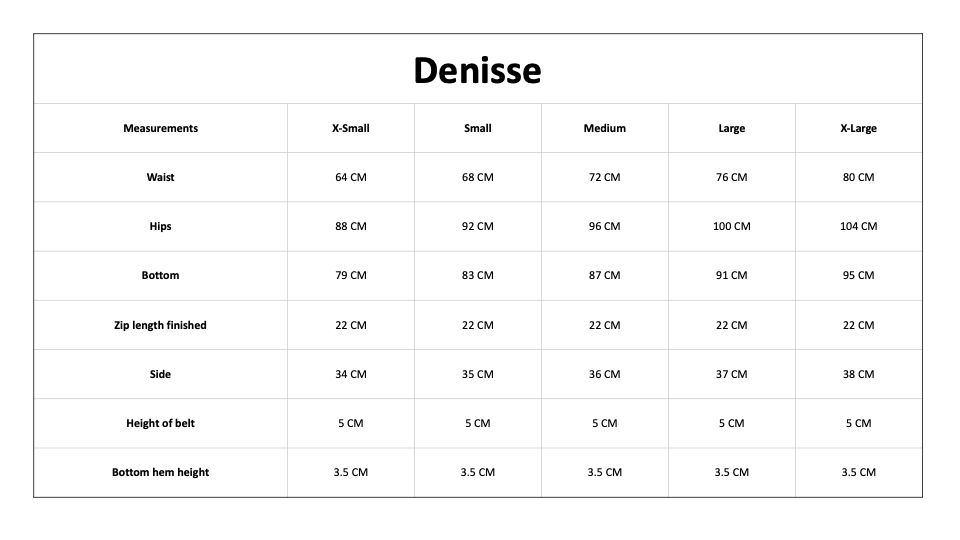This screenshot has height=540, width=960.
Task: Select the 87 CM bottom cell
Action: coord(604,275)
